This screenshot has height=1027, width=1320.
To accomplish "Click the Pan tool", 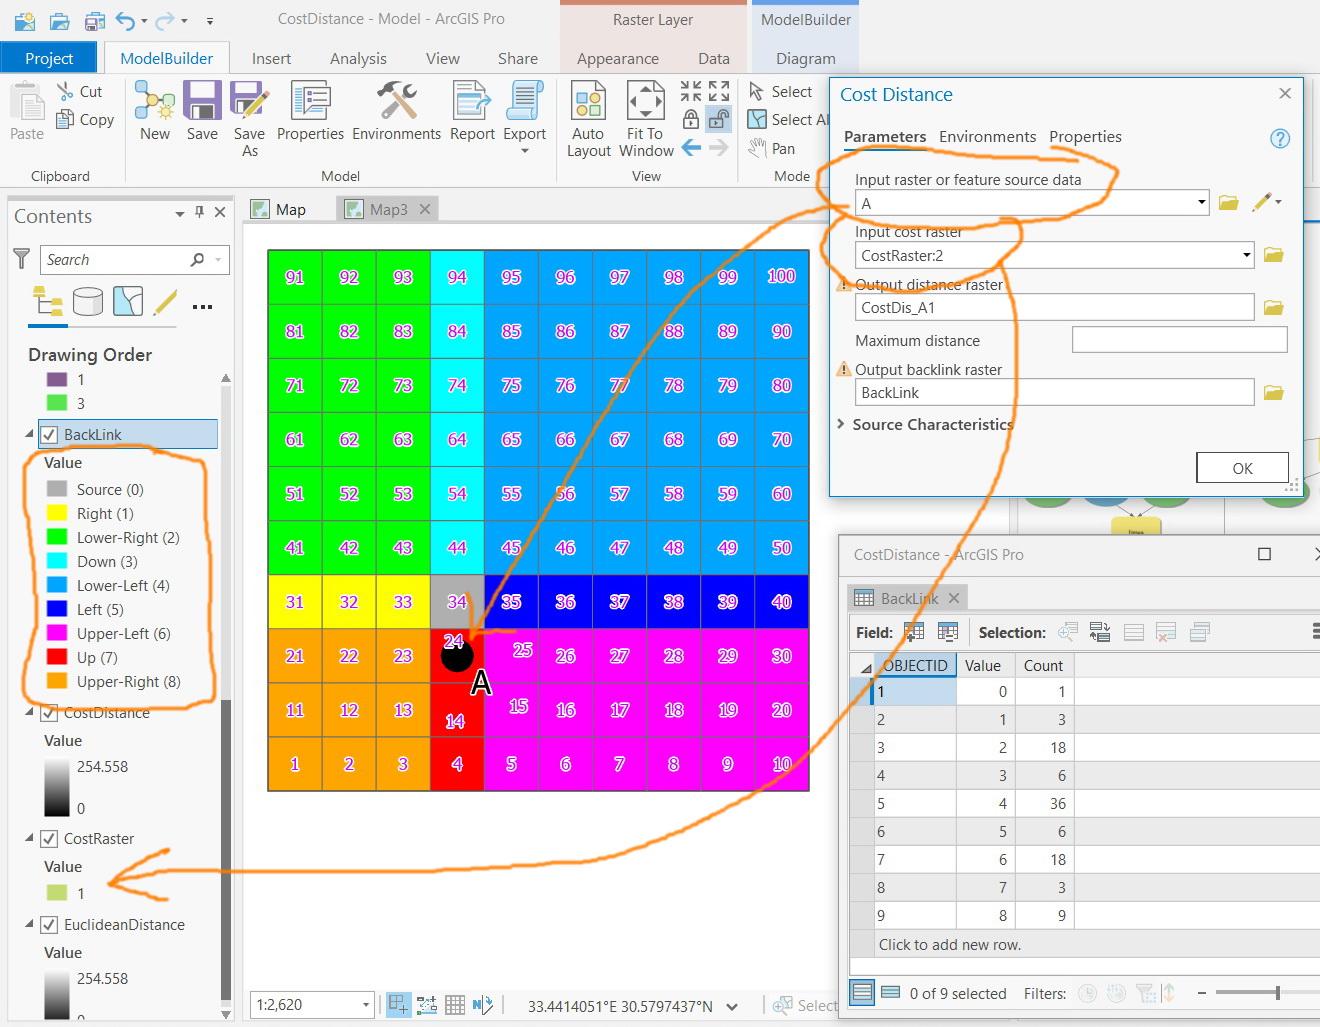I will 772,148.
